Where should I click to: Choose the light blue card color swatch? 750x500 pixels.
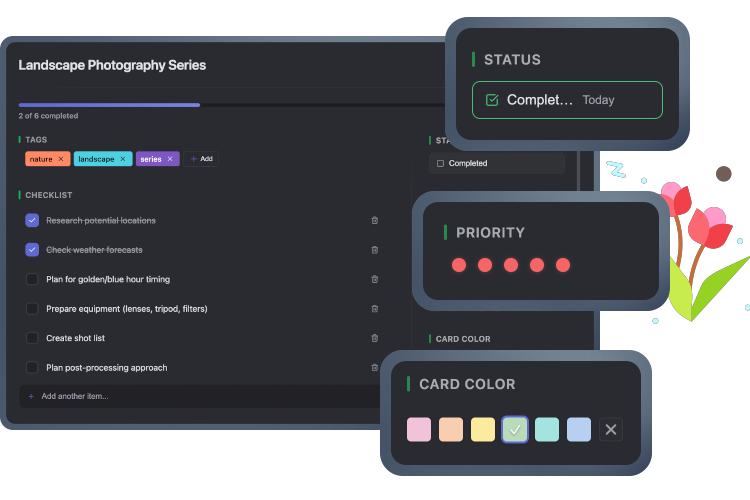click(579, 430)
